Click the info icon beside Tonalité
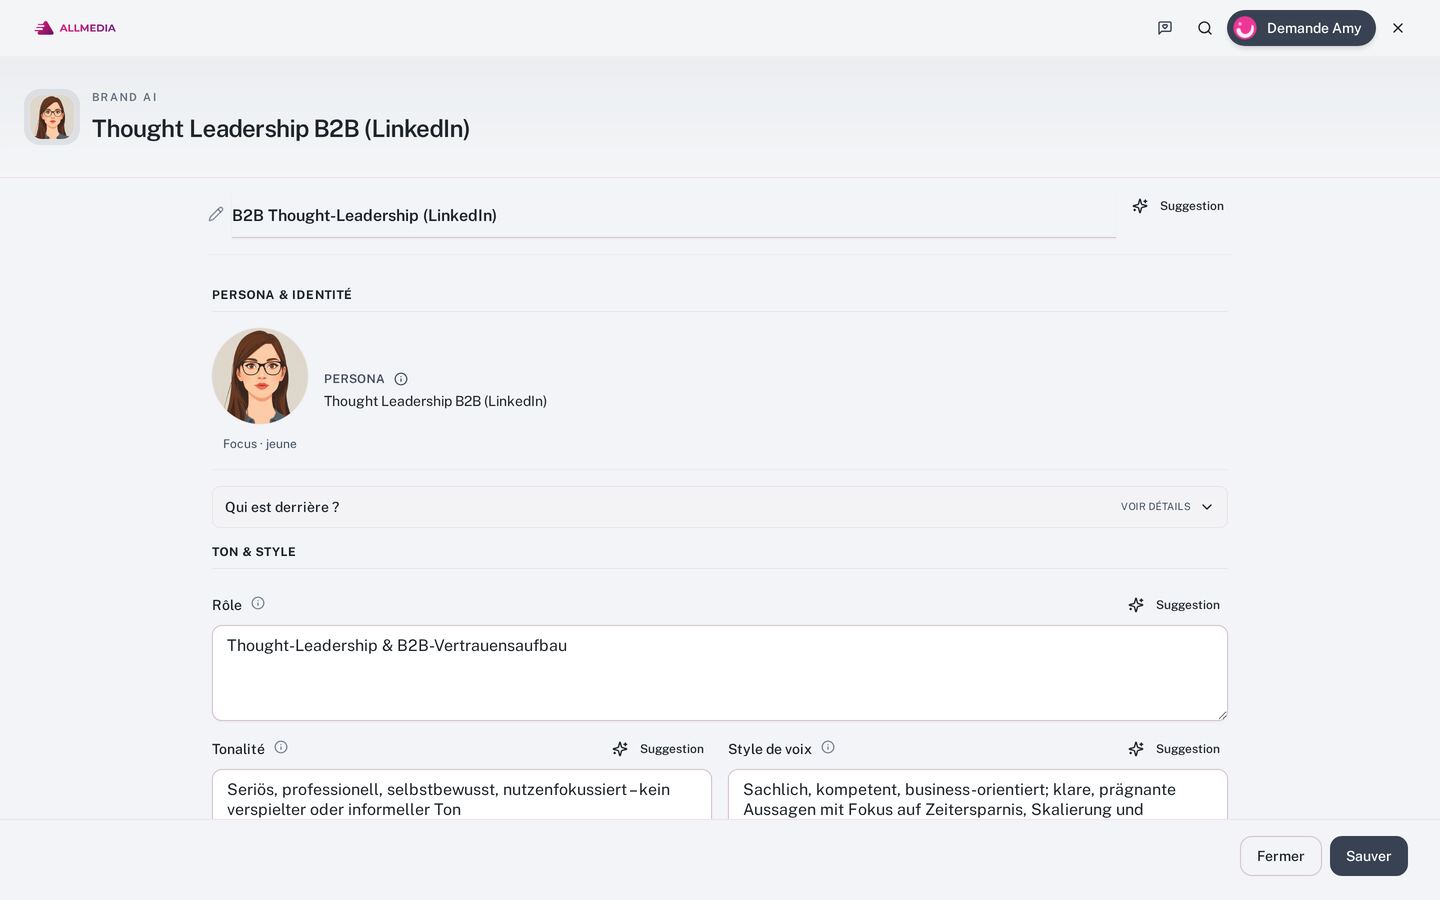Screen dimensions: 1440x900 (281, 747)
